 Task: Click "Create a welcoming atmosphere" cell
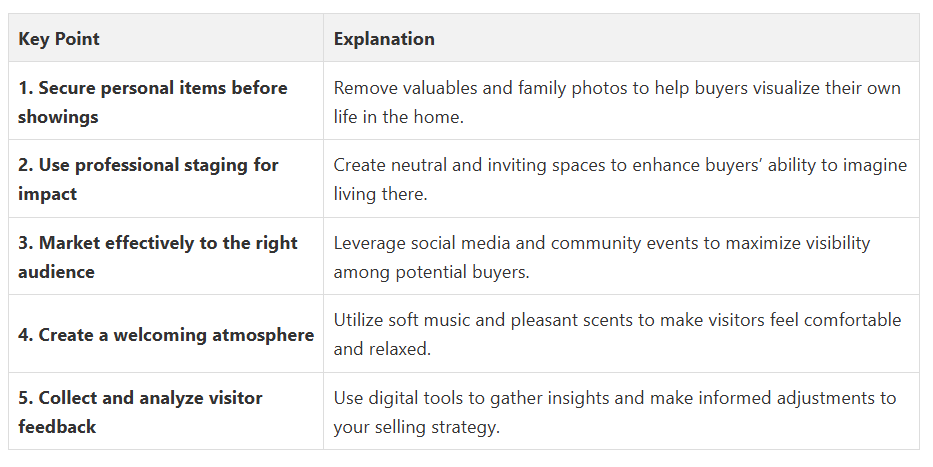pyautogui.click(x=166, y=335)
